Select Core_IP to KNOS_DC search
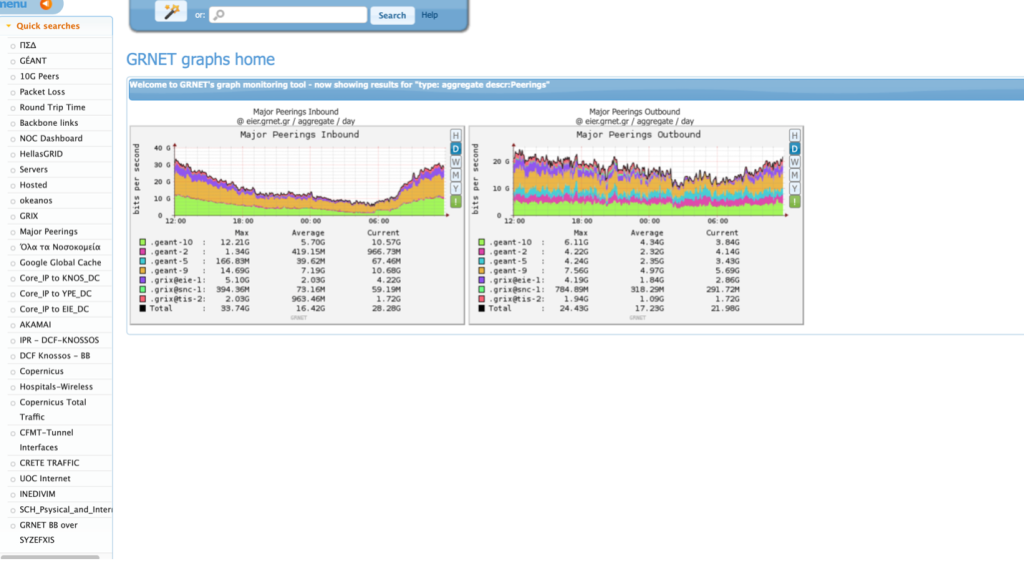The height and width of the screenshot is (562, 1024). click(x=59, y=278)
